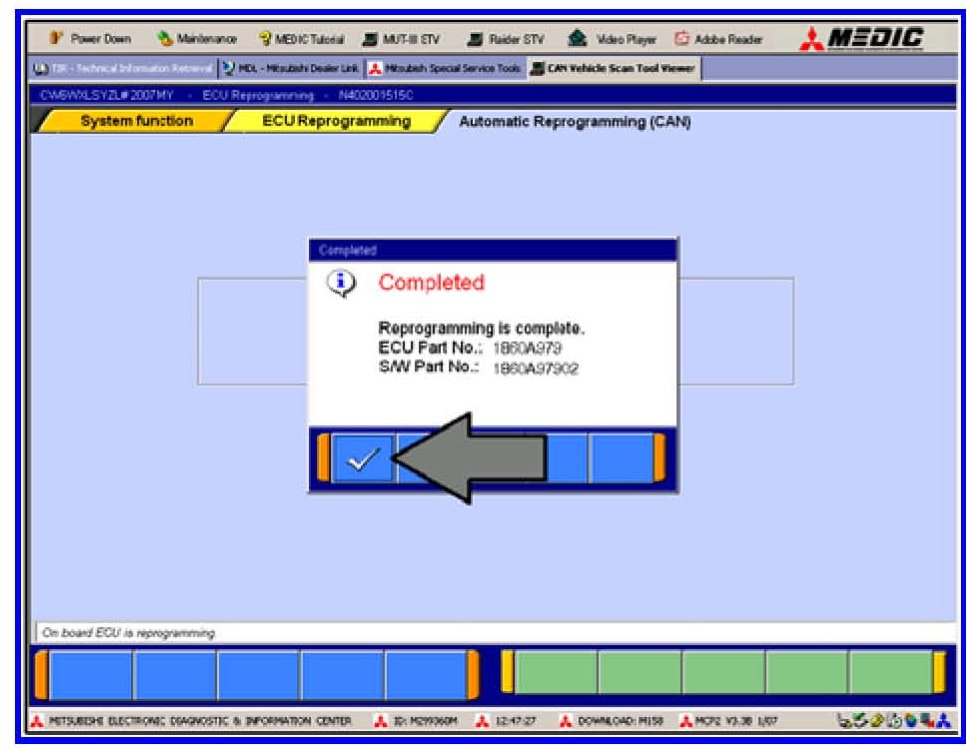Select Automatic Reprogramming (CAN) breadcrumb

click(574, 122)
